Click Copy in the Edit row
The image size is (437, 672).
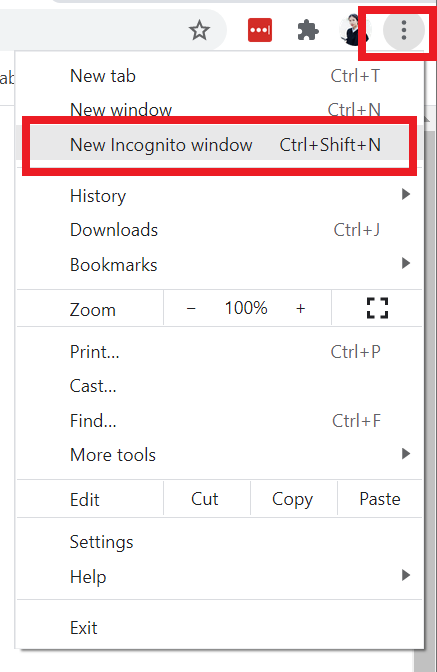click(293, 499)
